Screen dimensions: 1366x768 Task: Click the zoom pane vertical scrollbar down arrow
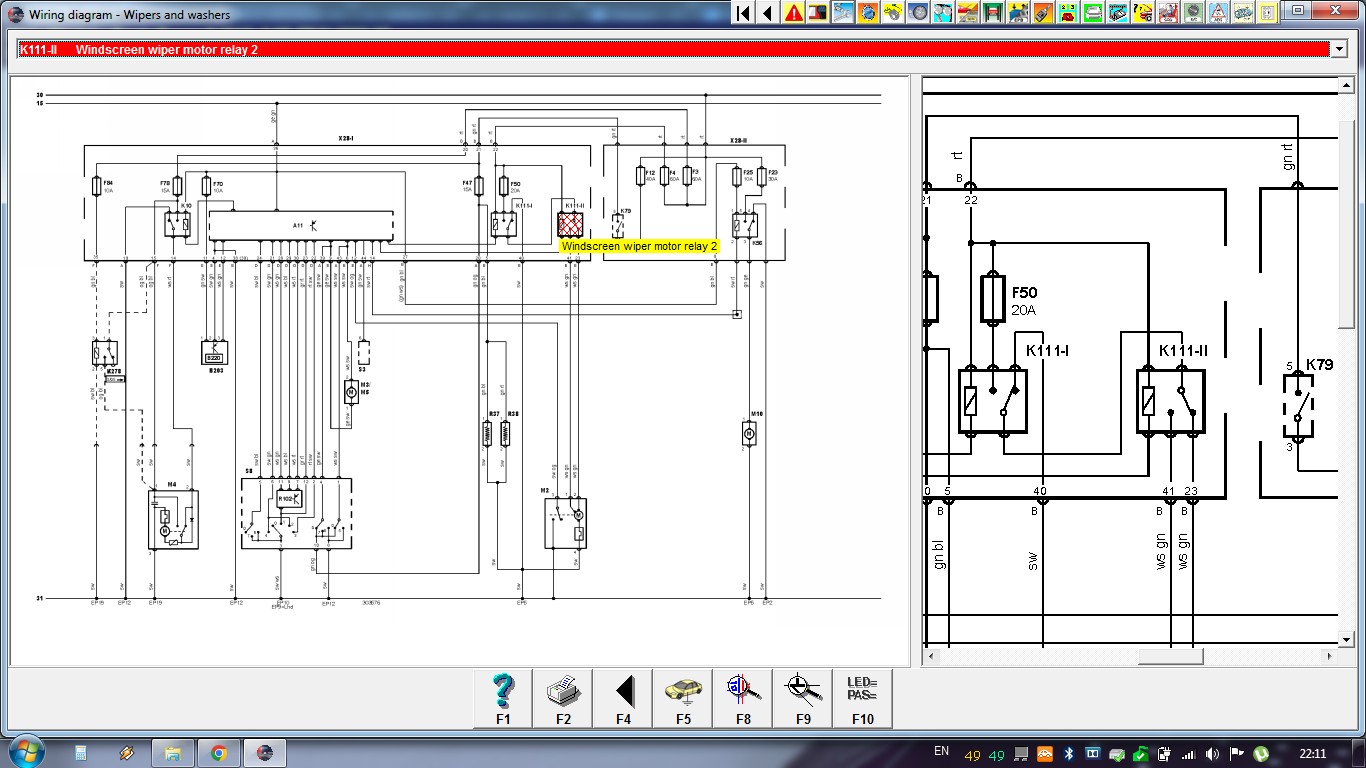[1346, 638]
